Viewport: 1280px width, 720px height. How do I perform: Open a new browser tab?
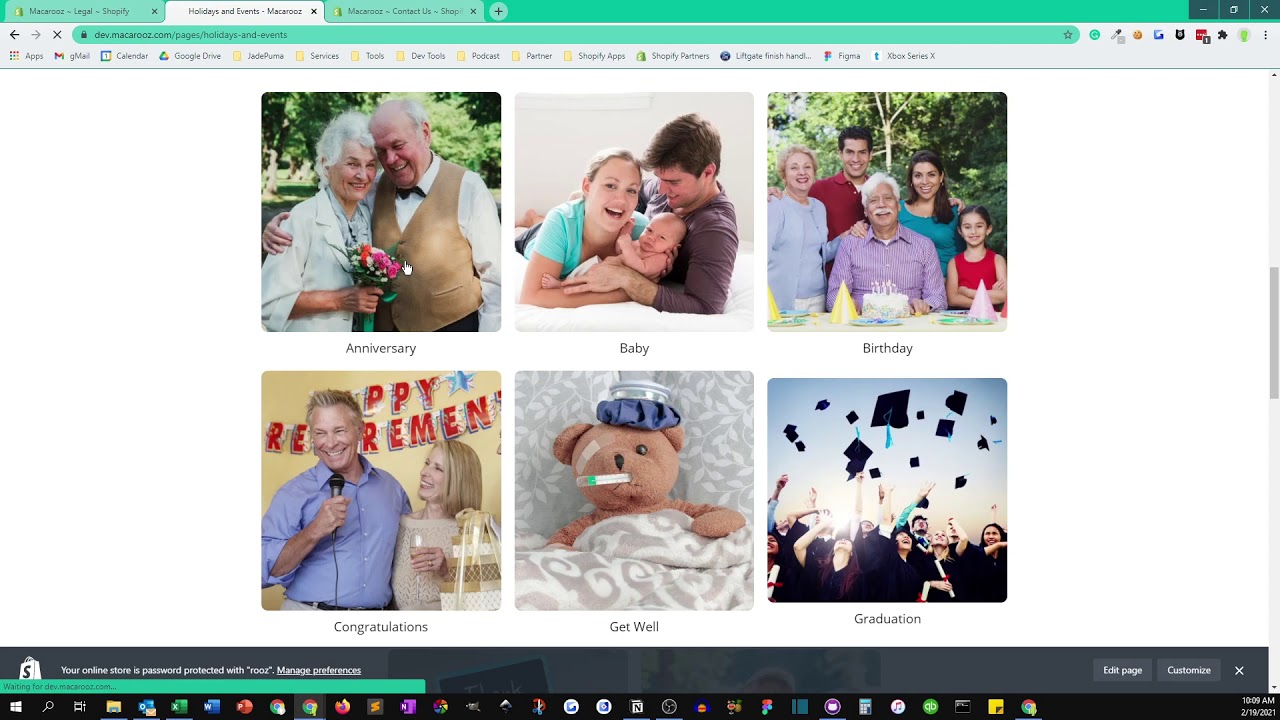tap(498, 11)
